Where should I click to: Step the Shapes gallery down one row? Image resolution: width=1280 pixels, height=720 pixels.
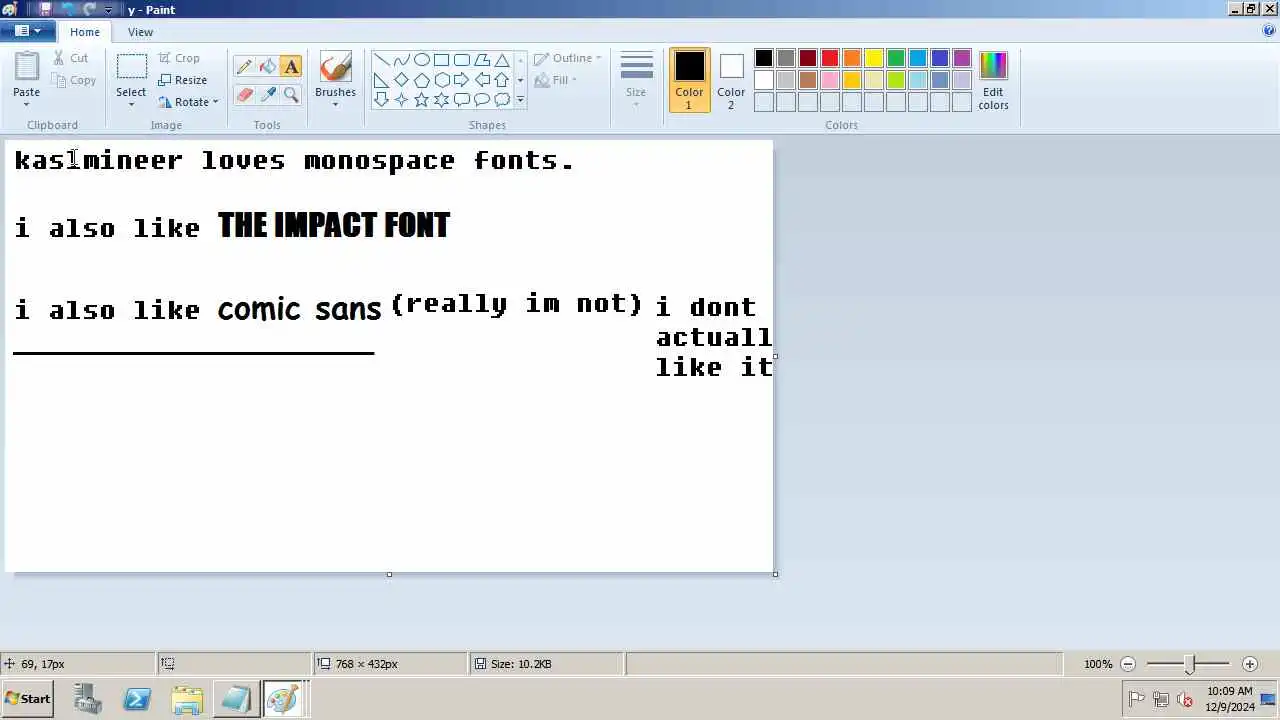click(x=520, y=80)
